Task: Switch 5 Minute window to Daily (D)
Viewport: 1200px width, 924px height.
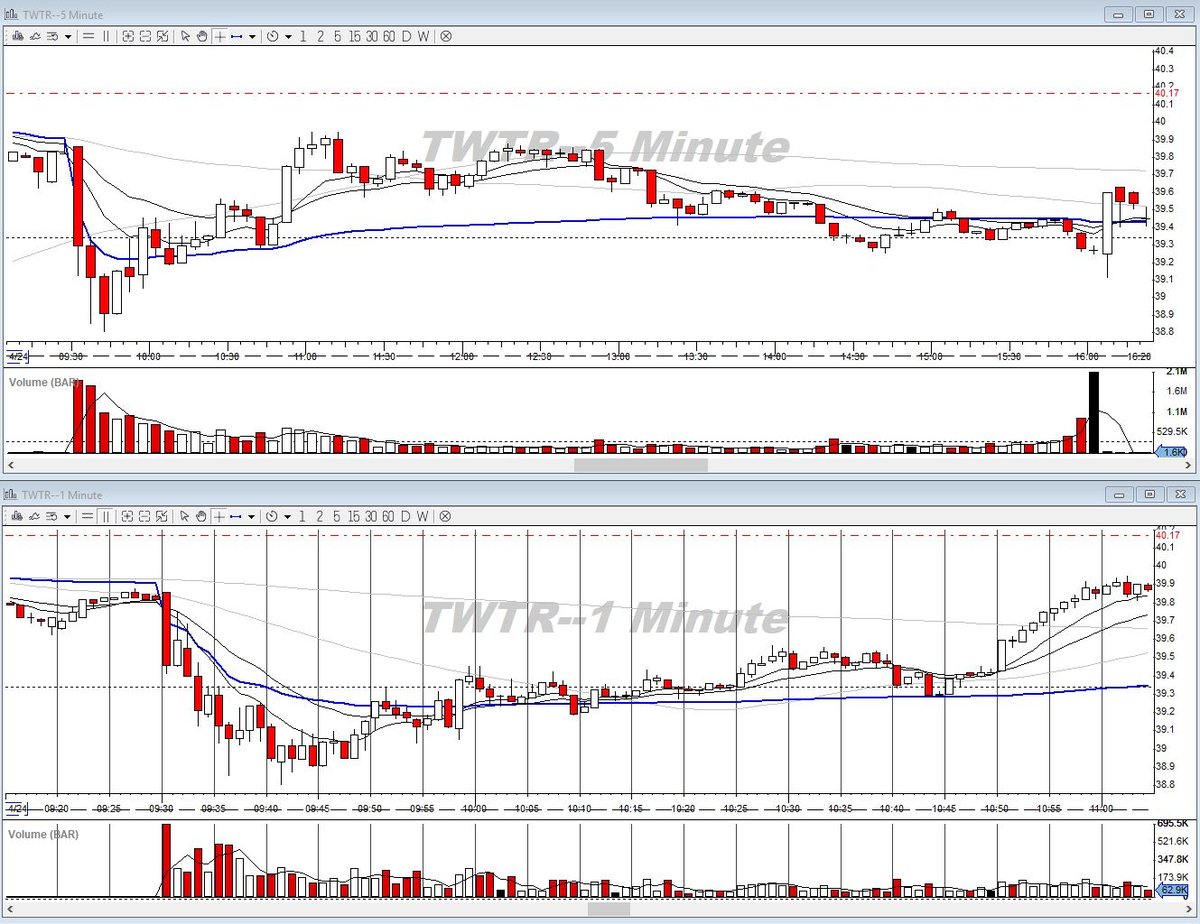Action: (x=406, y=36)
